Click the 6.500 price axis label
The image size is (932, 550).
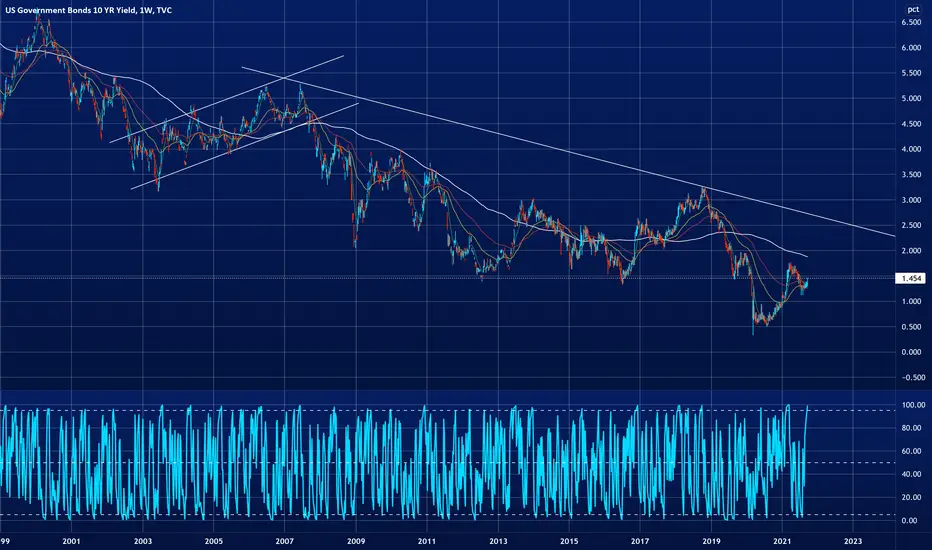click(911, 22)
